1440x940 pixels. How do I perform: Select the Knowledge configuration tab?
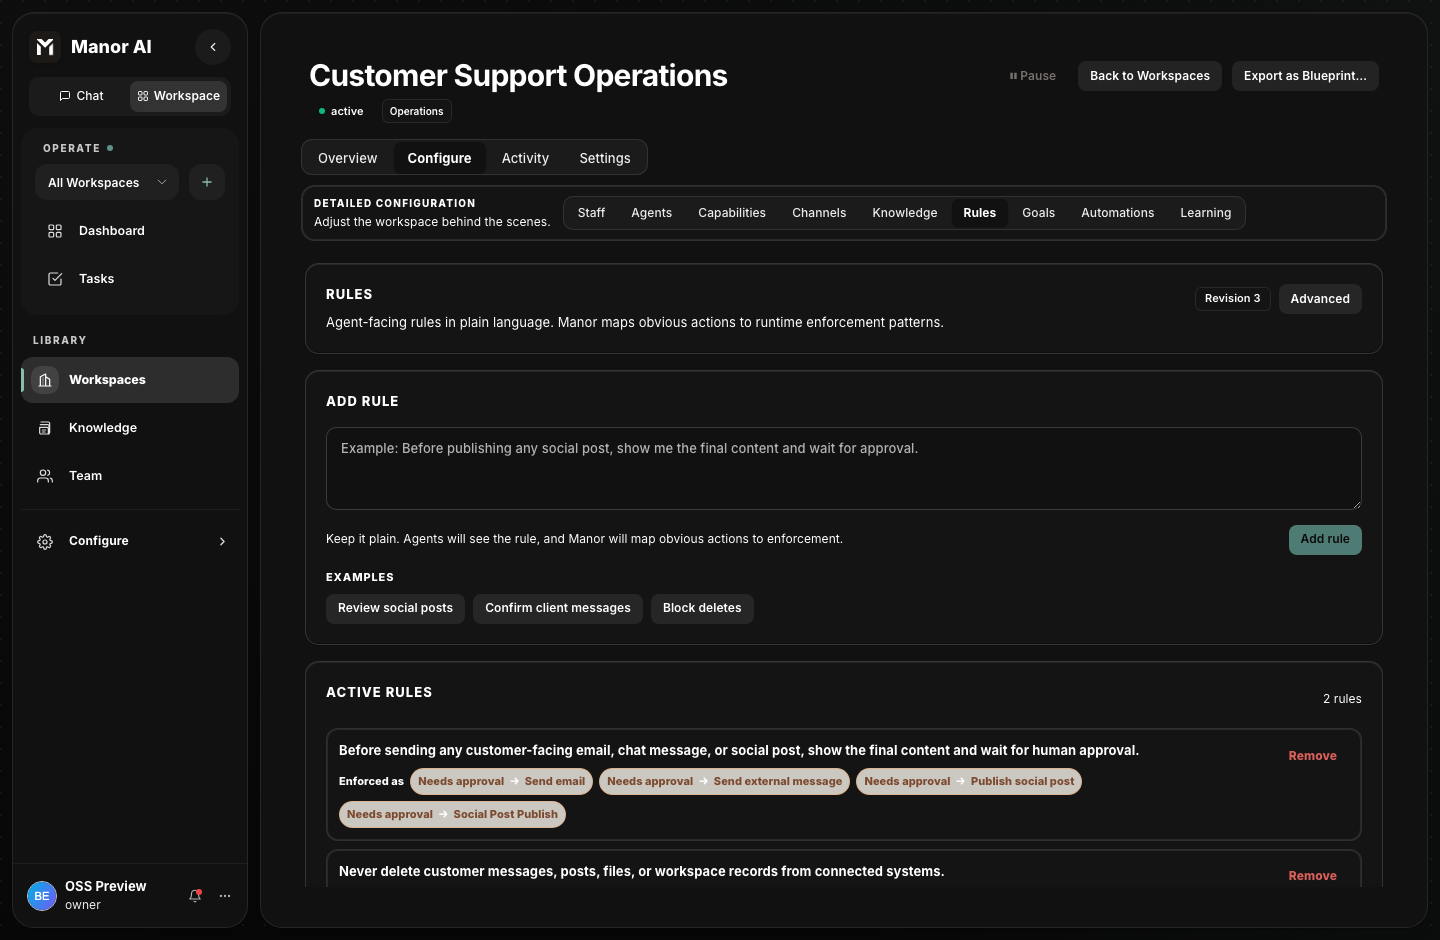(x=905, y=213)
